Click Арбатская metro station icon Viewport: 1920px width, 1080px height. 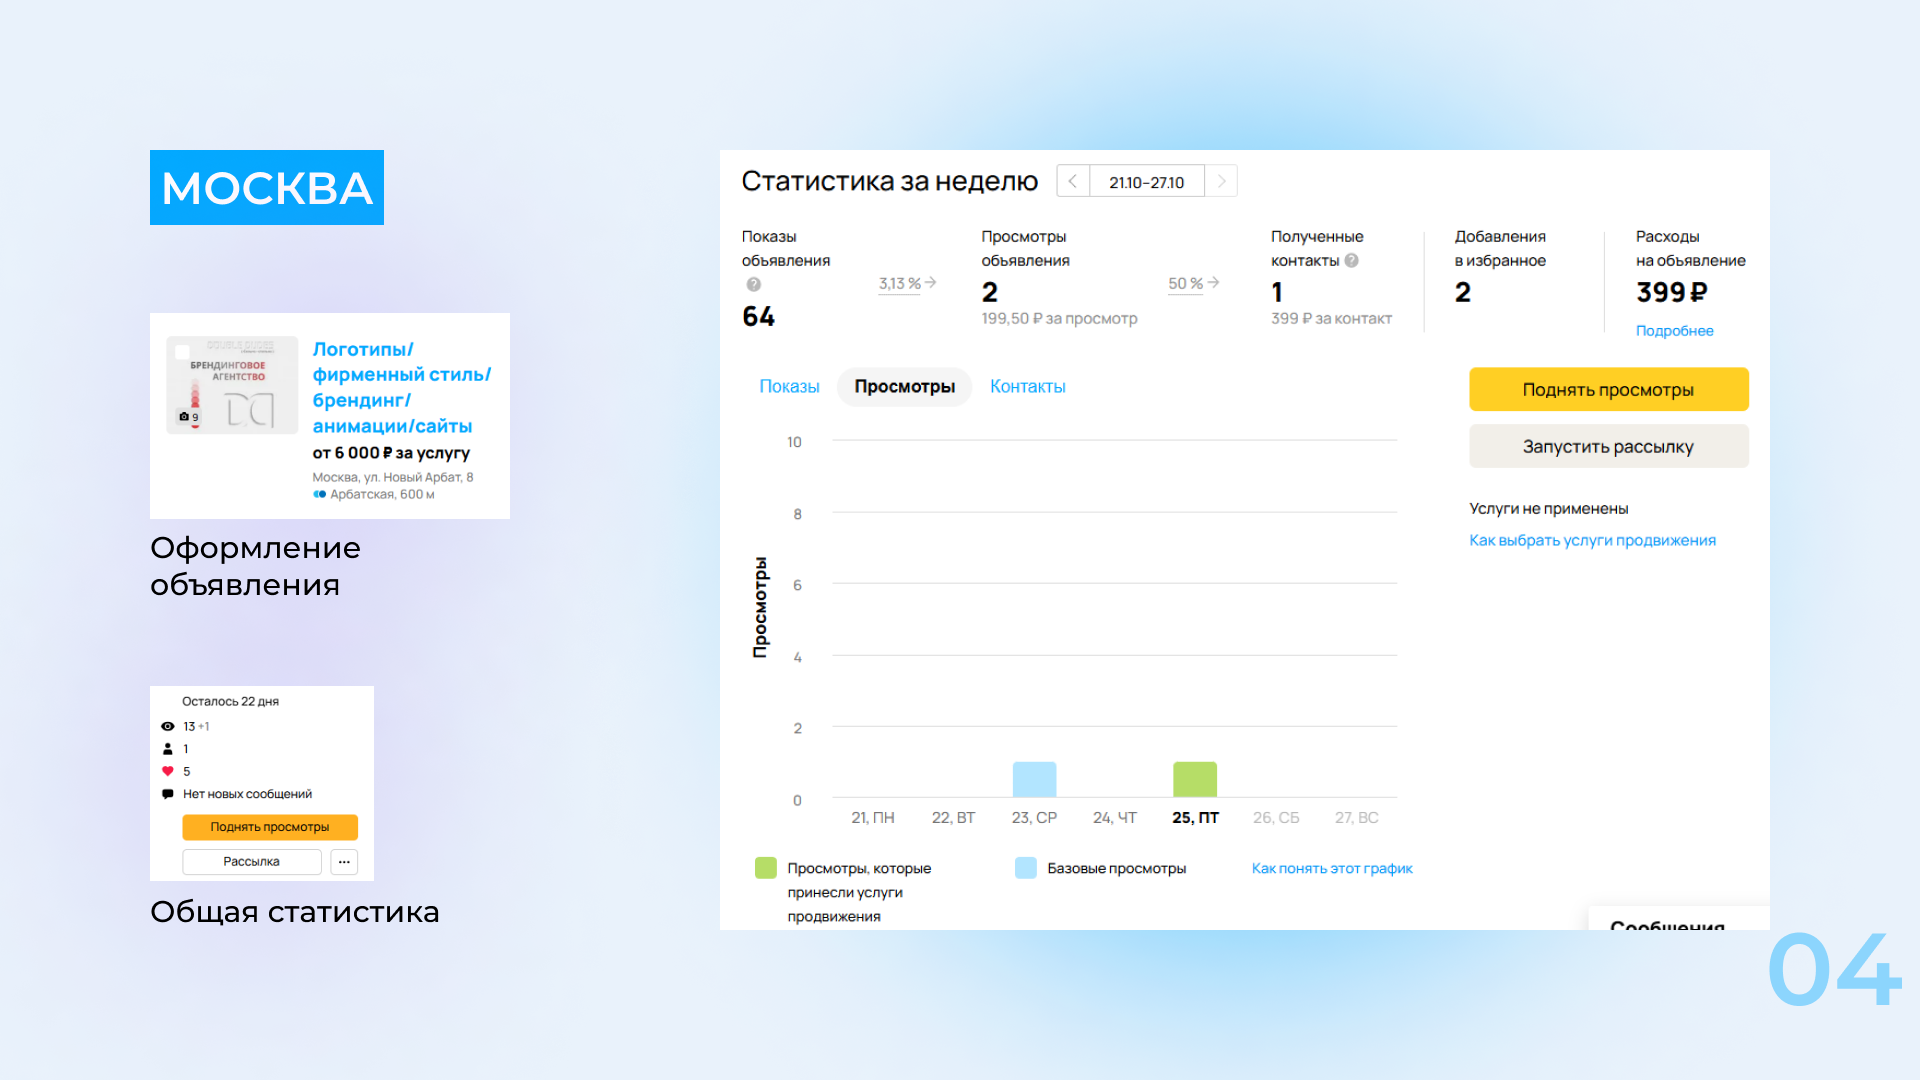(x=319, y=494)
